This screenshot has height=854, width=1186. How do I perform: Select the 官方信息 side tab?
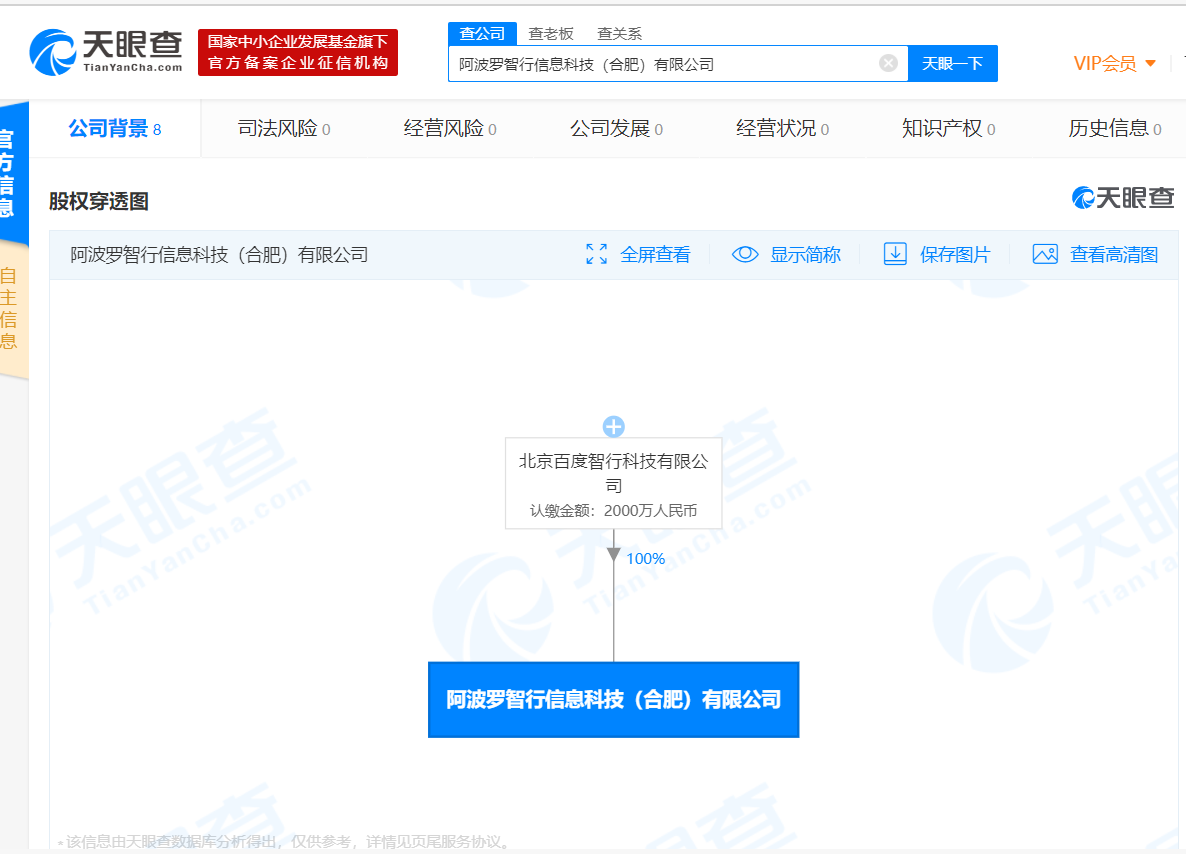[x=8, y=172]
